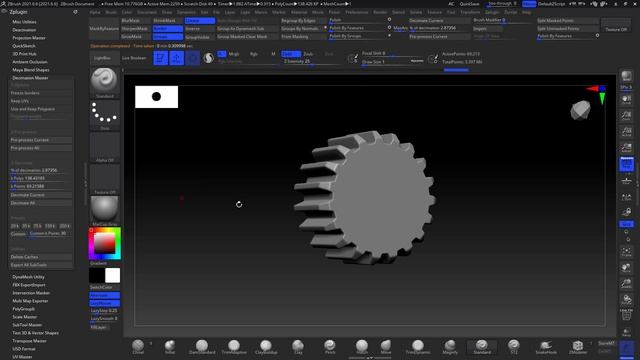640x360 pixels.
Task: Click the camera view head indicator
Action: (580, 110)
